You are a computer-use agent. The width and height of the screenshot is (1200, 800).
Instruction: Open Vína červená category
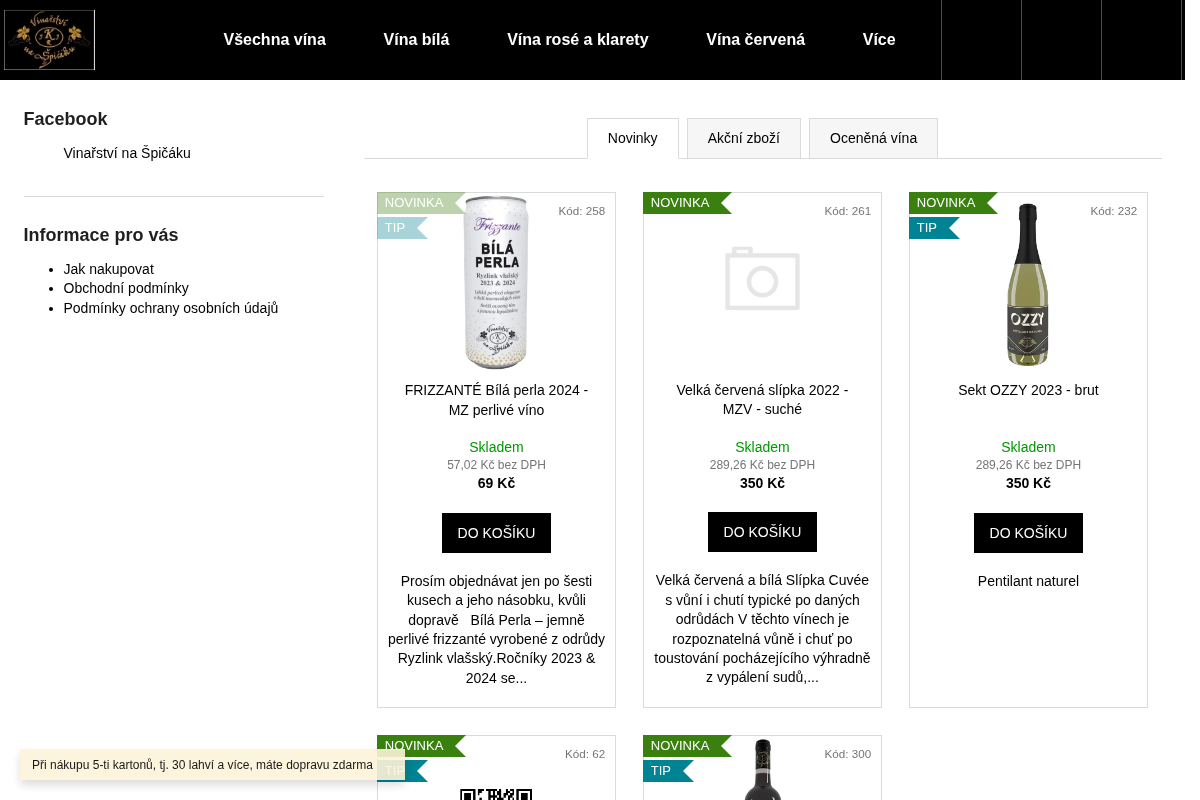(x=756, y=40)
